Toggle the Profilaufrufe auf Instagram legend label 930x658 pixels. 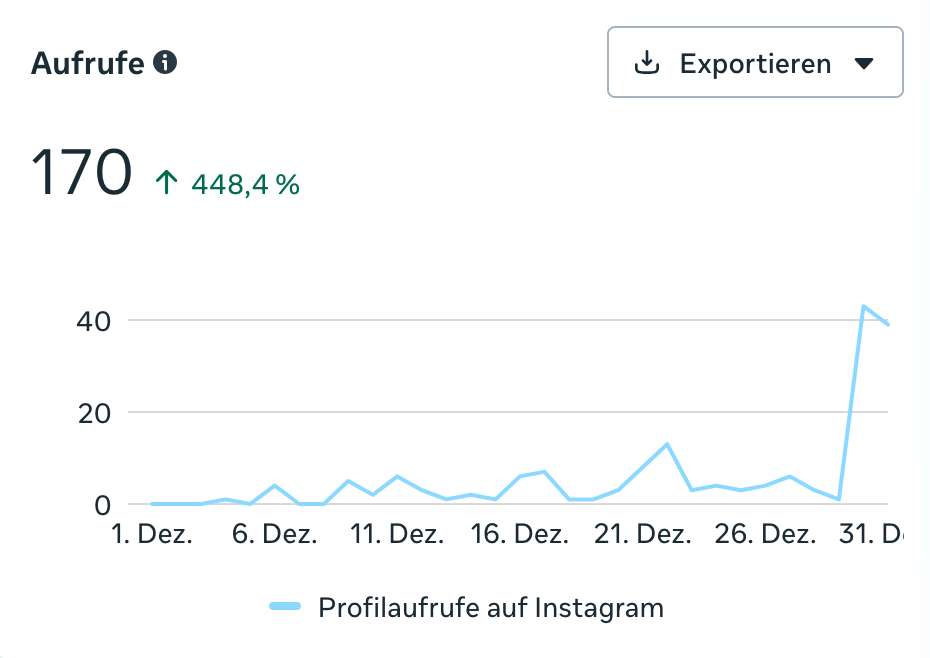[491, 607]
